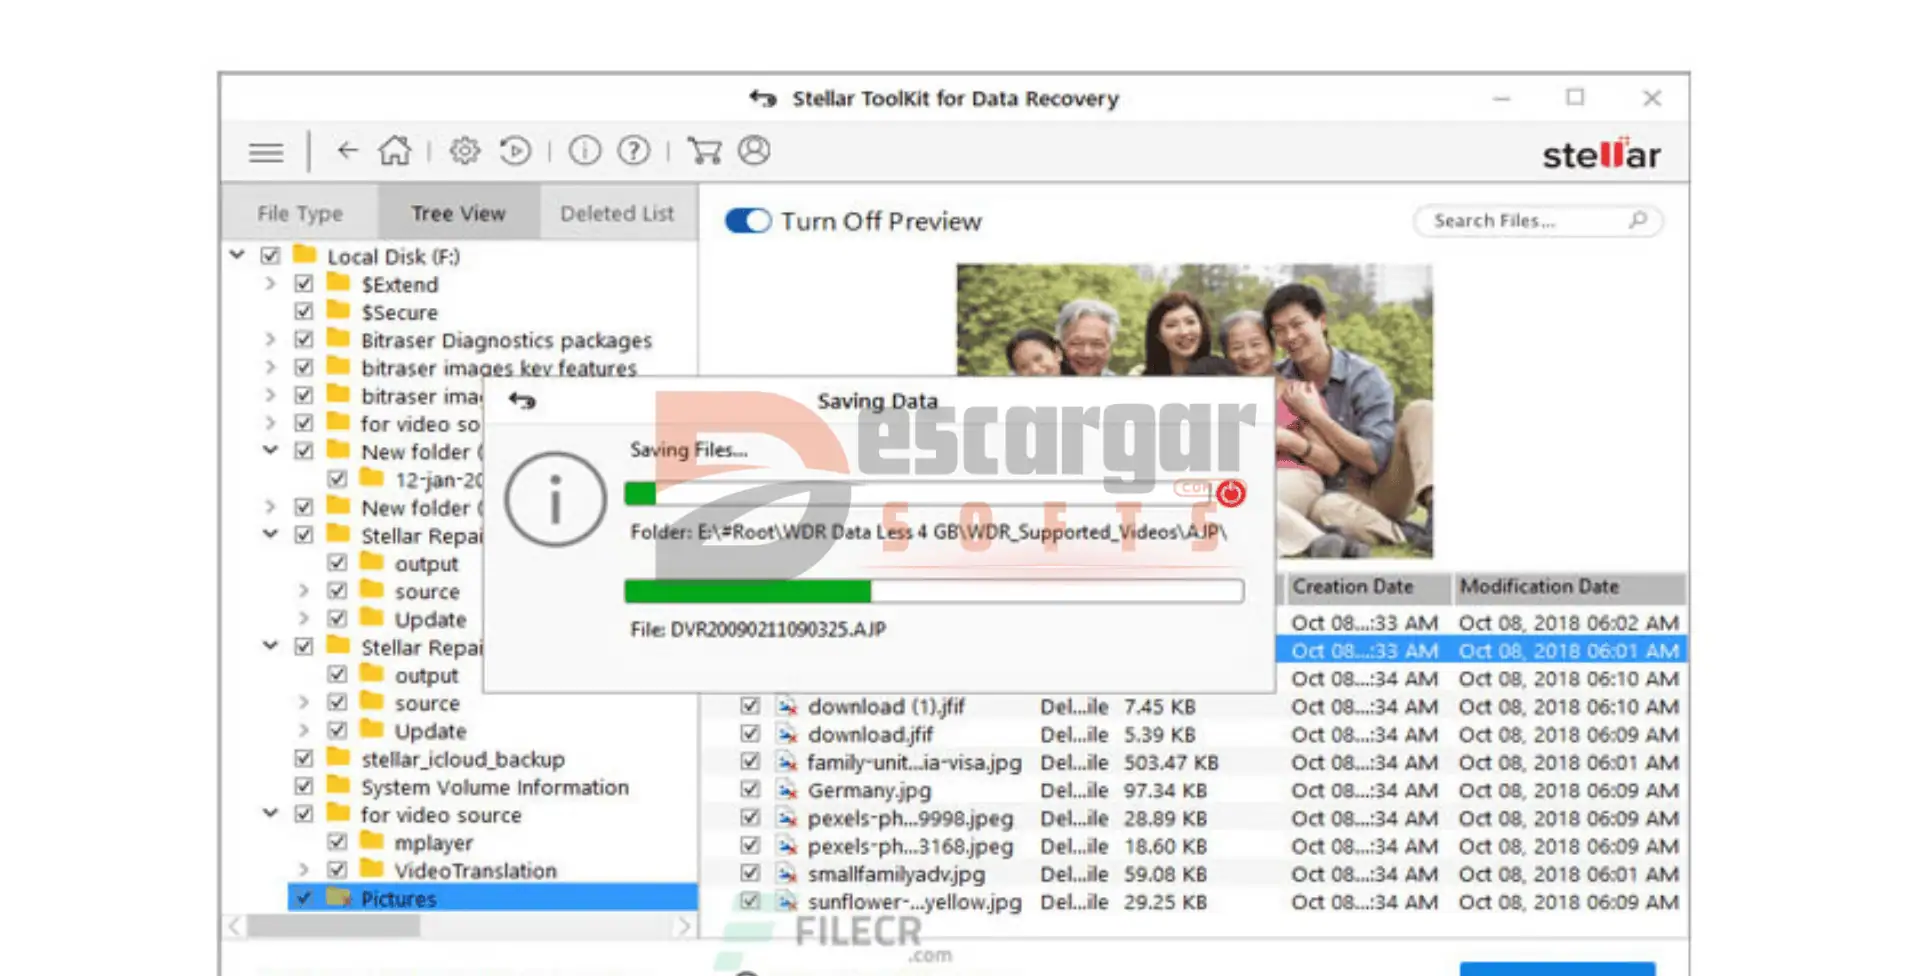The width and height of the screenshot is (1911, 976).
Task: Open the hamburger menu in the toolbar
Action: pos(266,152)
